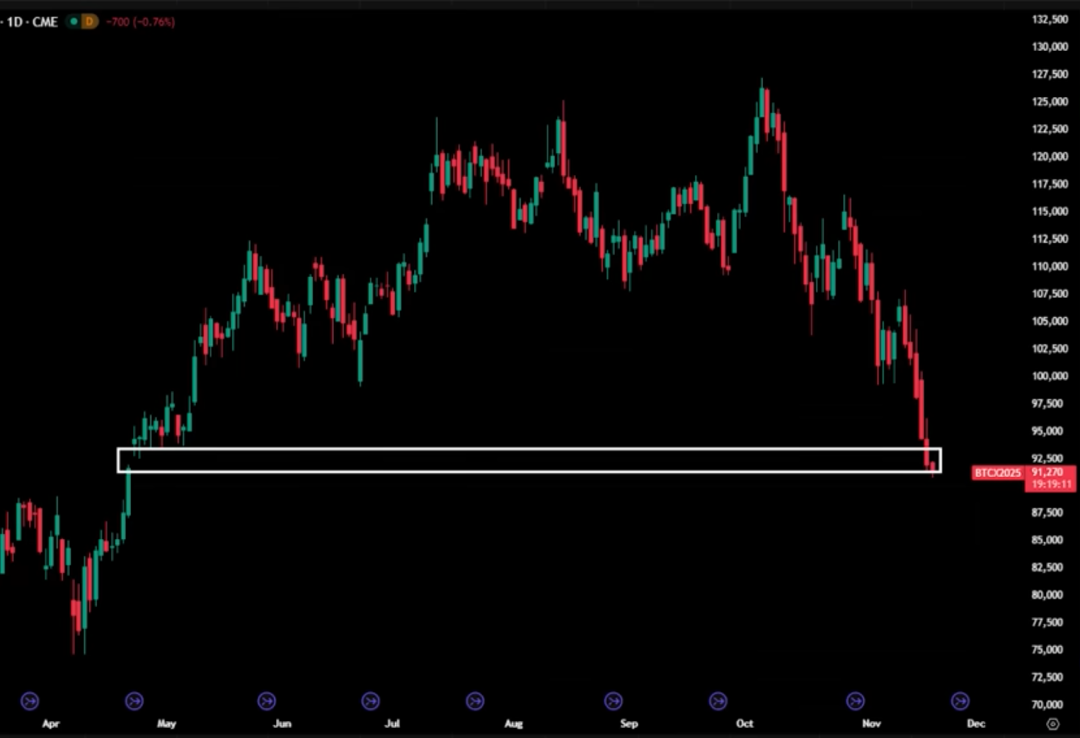Open the chart scale settings gear icon

click(x=1052, y=724)
